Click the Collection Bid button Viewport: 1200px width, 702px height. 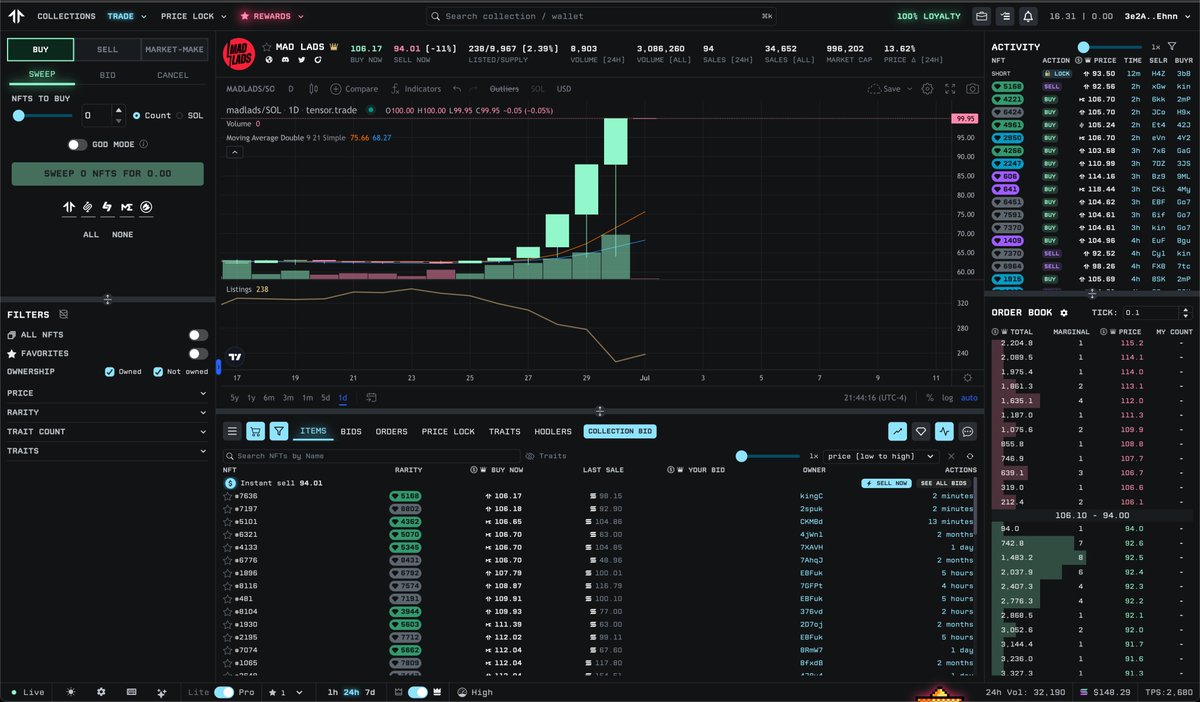tap(620, 432)
